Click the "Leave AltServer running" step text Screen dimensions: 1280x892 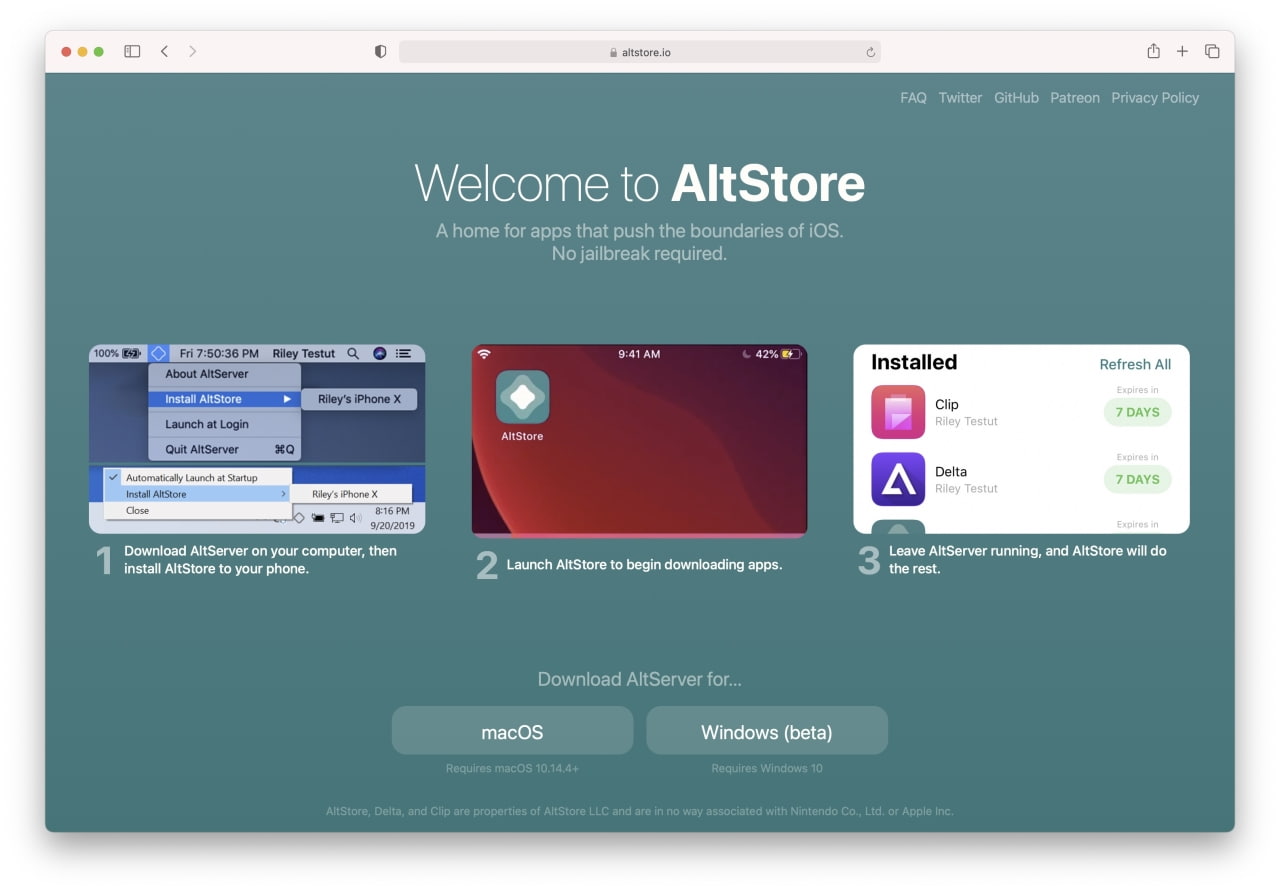pos(1028,560)
